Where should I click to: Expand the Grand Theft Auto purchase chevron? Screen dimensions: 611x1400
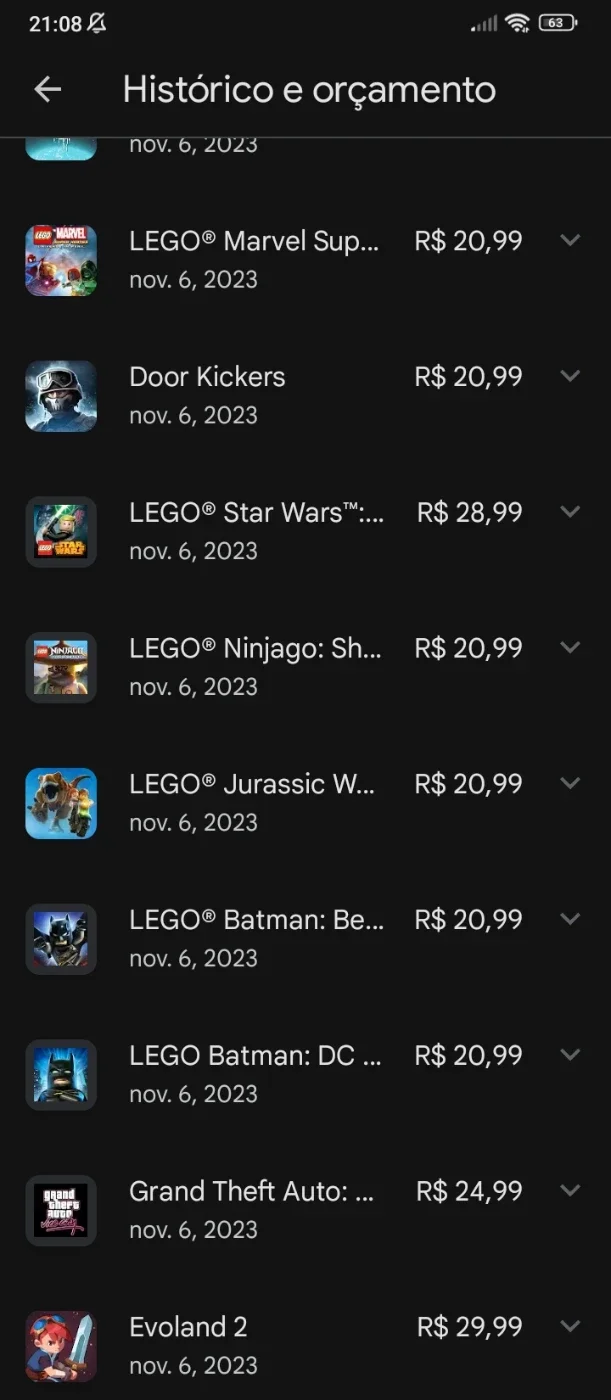pos(570,1190)
